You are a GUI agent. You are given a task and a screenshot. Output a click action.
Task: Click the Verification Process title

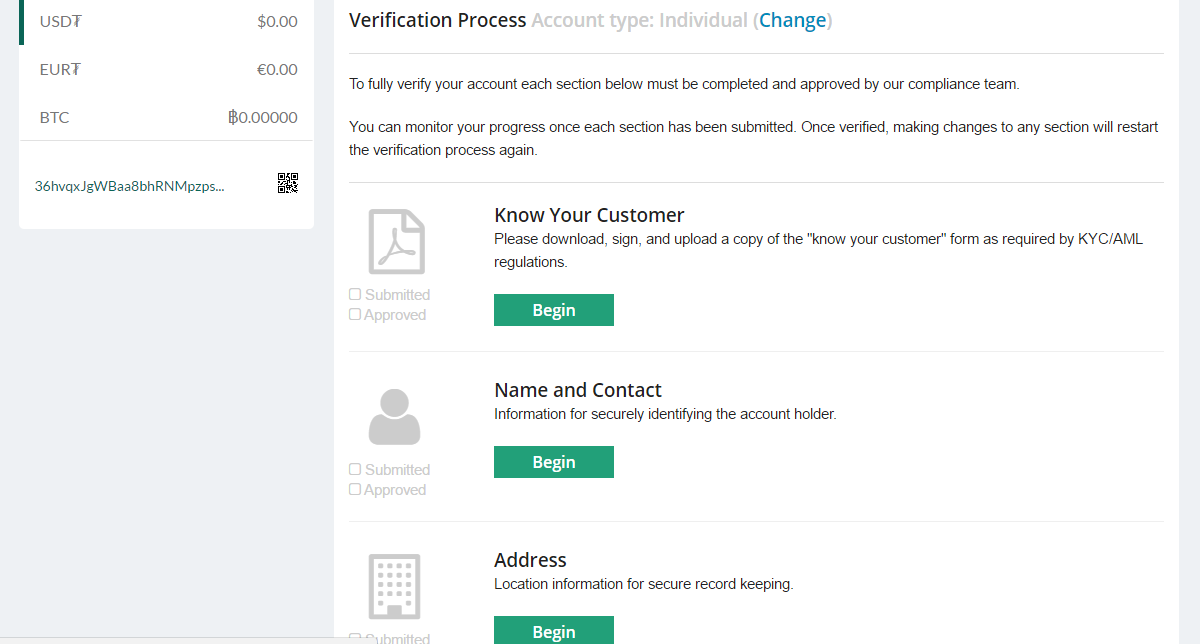click(437, 20)
